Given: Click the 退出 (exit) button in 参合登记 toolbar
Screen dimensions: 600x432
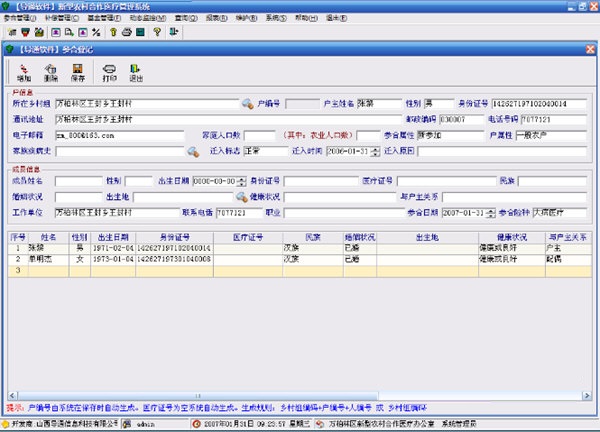Looking at the screenshot, I should point(136,73).
